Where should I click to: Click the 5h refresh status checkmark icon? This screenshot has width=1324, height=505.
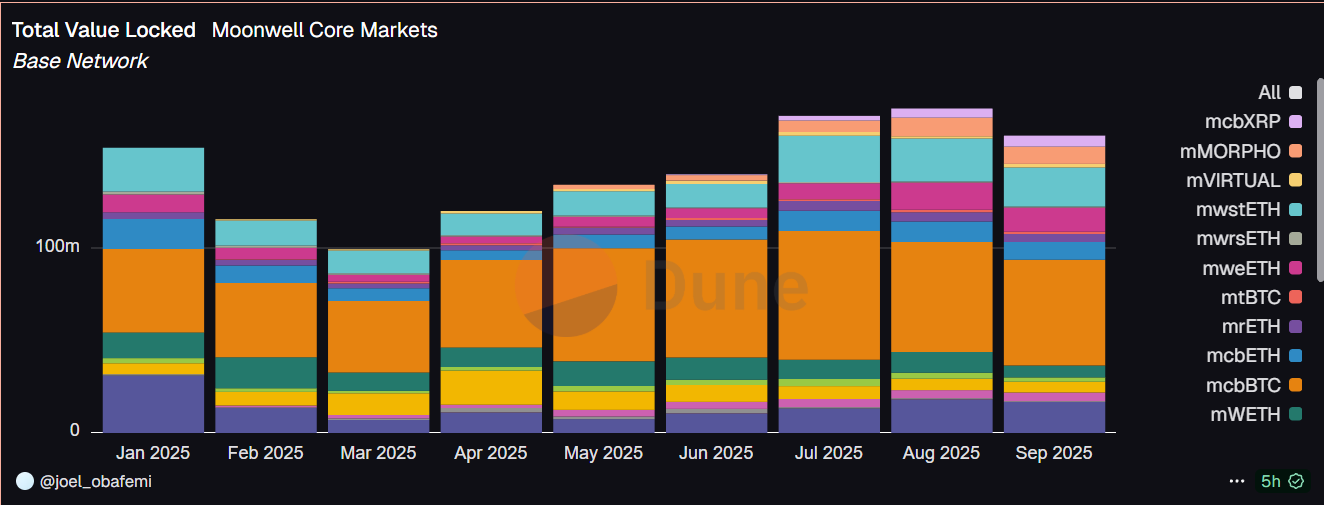coord(1296,481)
